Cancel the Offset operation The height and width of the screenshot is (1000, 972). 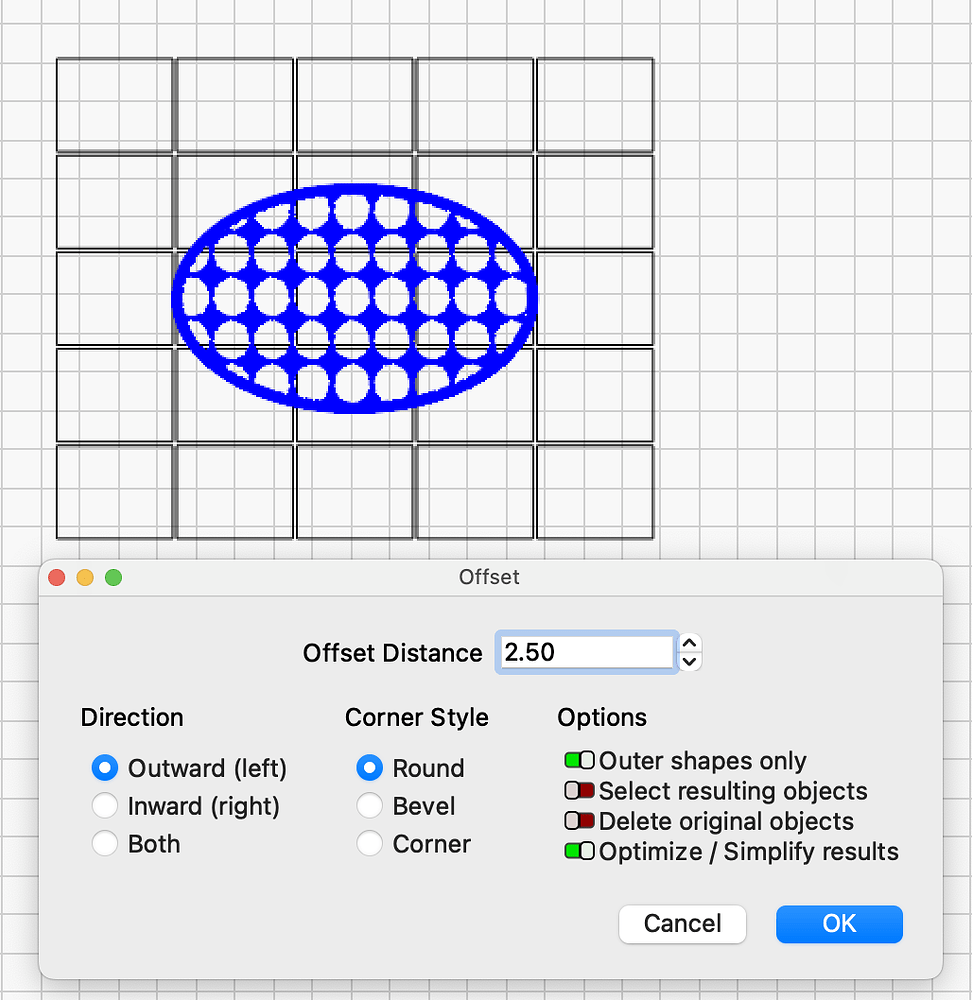click(682, 924)
